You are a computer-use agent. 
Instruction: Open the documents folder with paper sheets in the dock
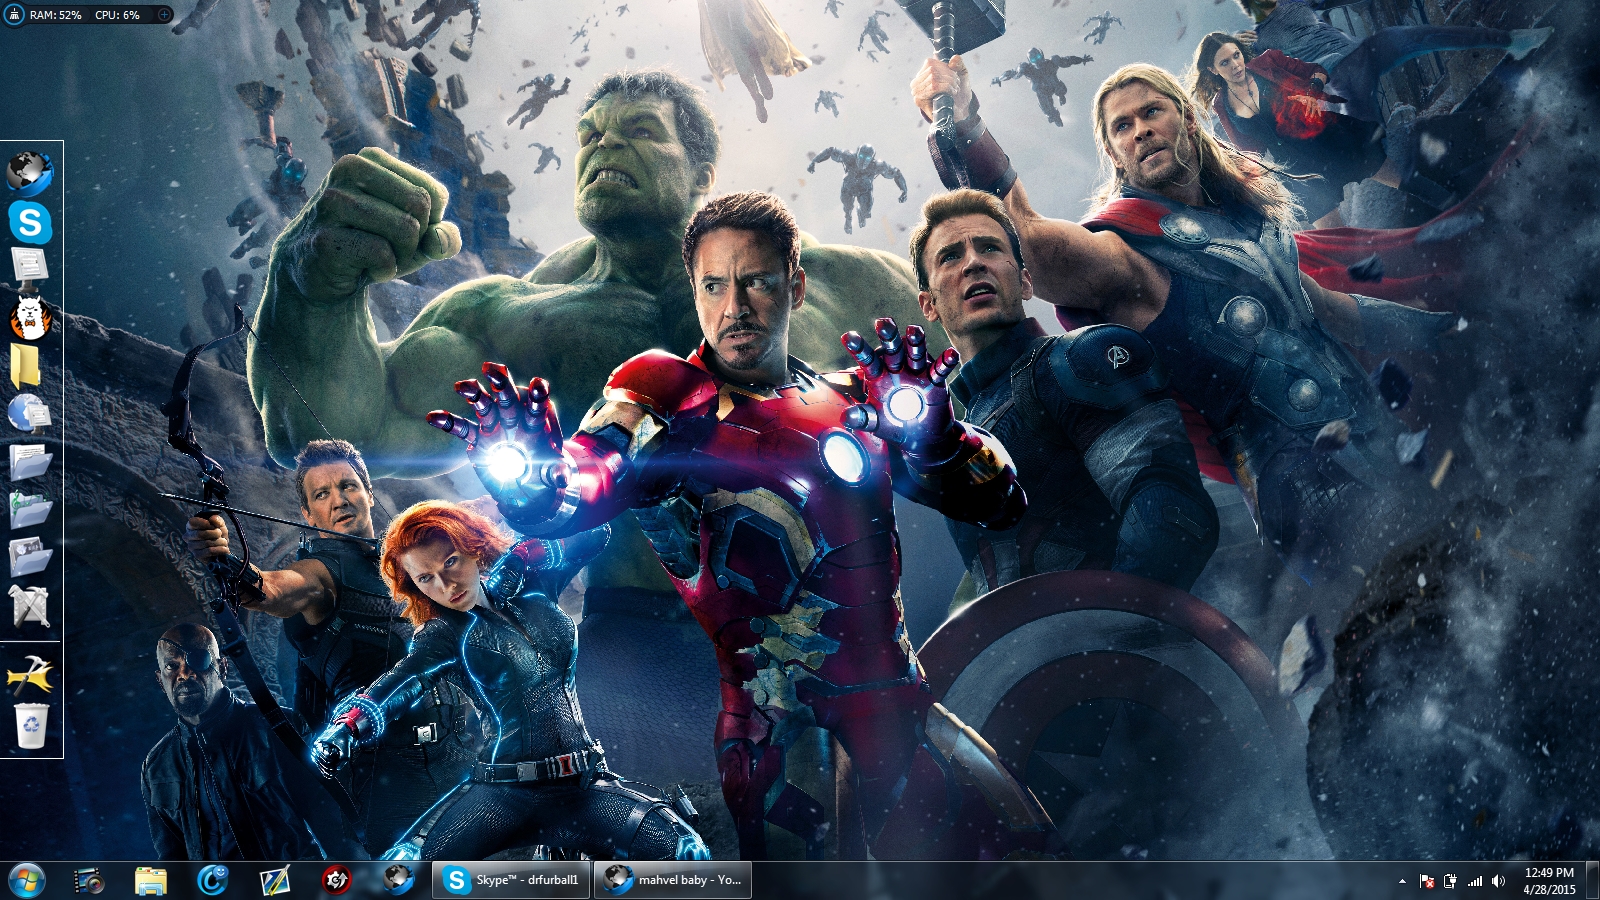point(30,461)
